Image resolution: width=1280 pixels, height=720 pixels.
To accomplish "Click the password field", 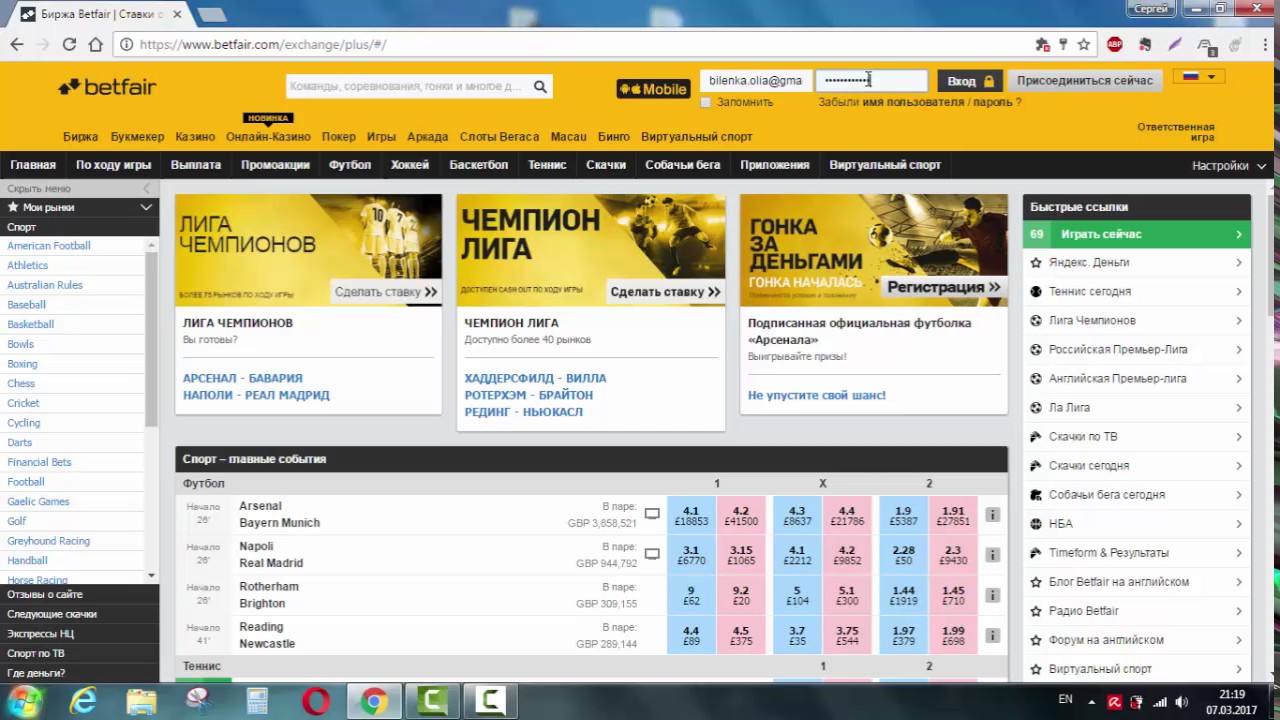I will point(871,81).
